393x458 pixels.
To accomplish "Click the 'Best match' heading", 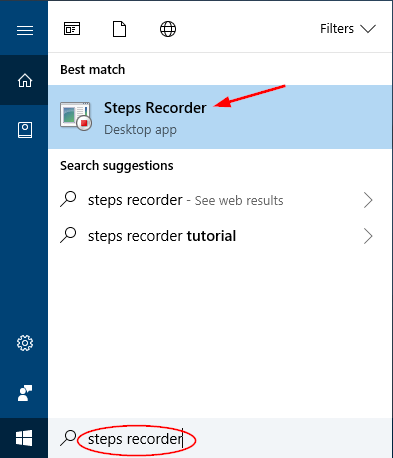I will [x=93, y=70].
